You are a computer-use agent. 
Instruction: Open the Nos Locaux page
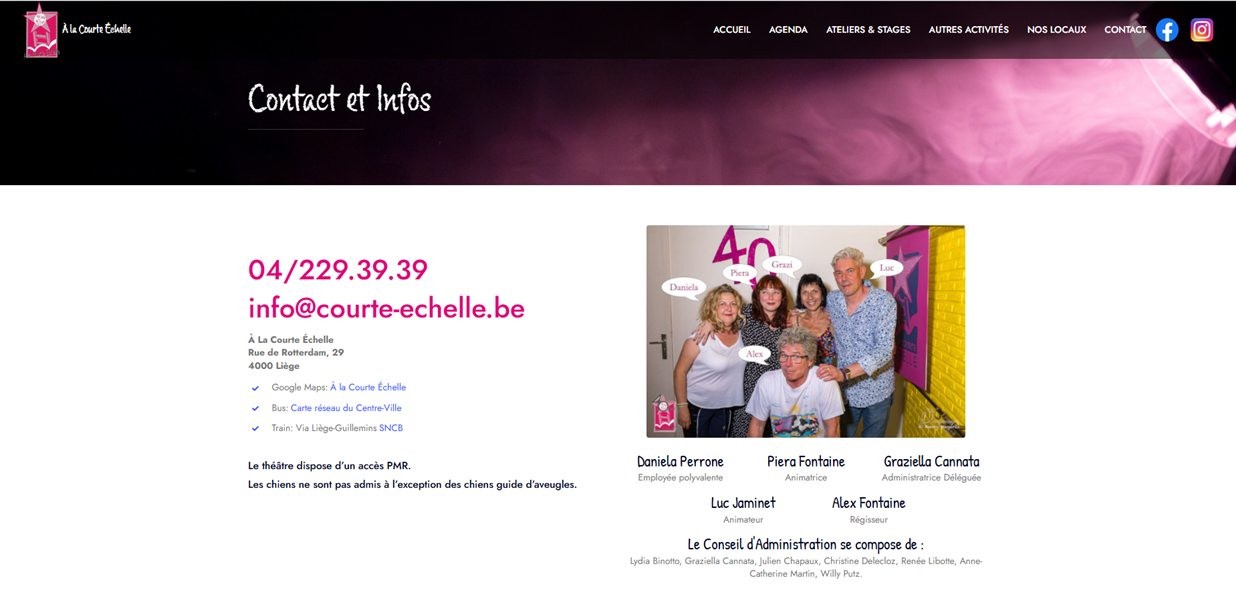(x=1056, y=30)
